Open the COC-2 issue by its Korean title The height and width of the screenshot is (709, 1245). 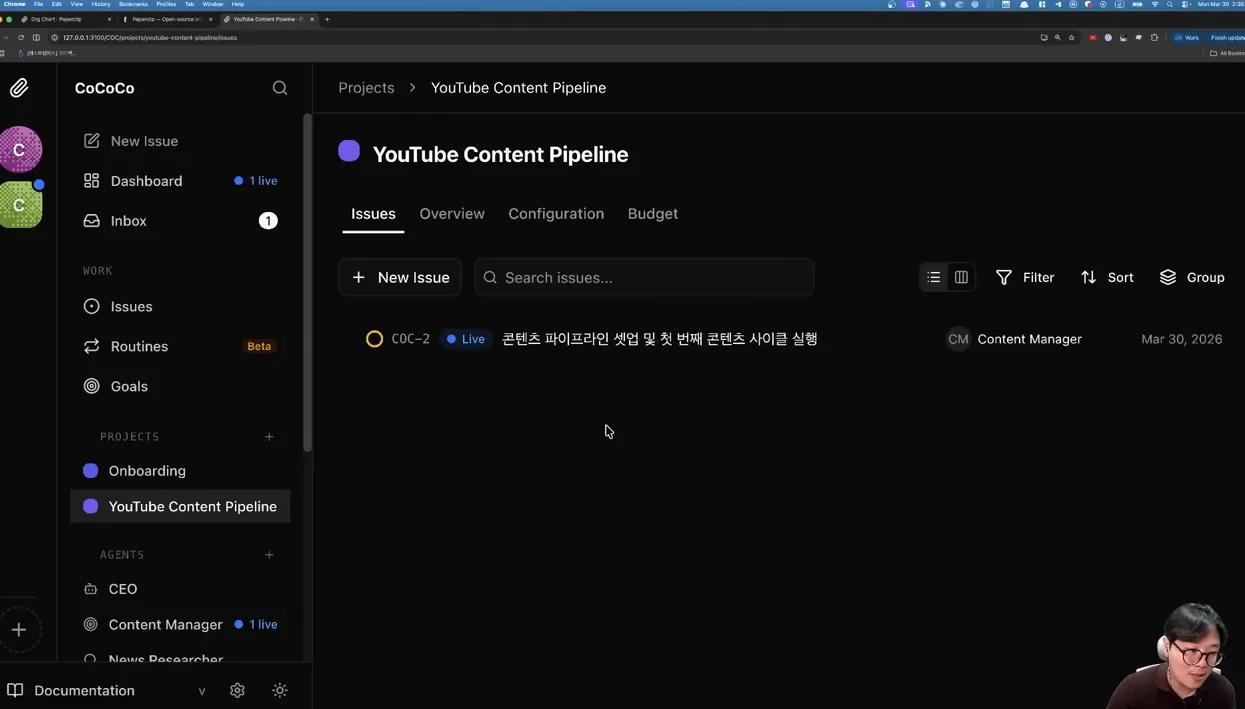click(x=660, y=339)
